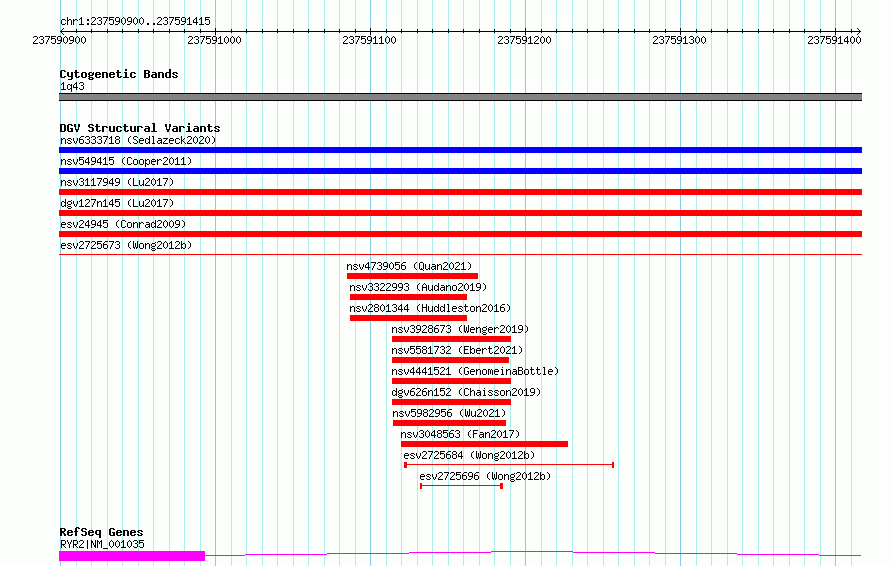
Task: Select the red nsv3117949 variant bar
Action: coord(460,192)
